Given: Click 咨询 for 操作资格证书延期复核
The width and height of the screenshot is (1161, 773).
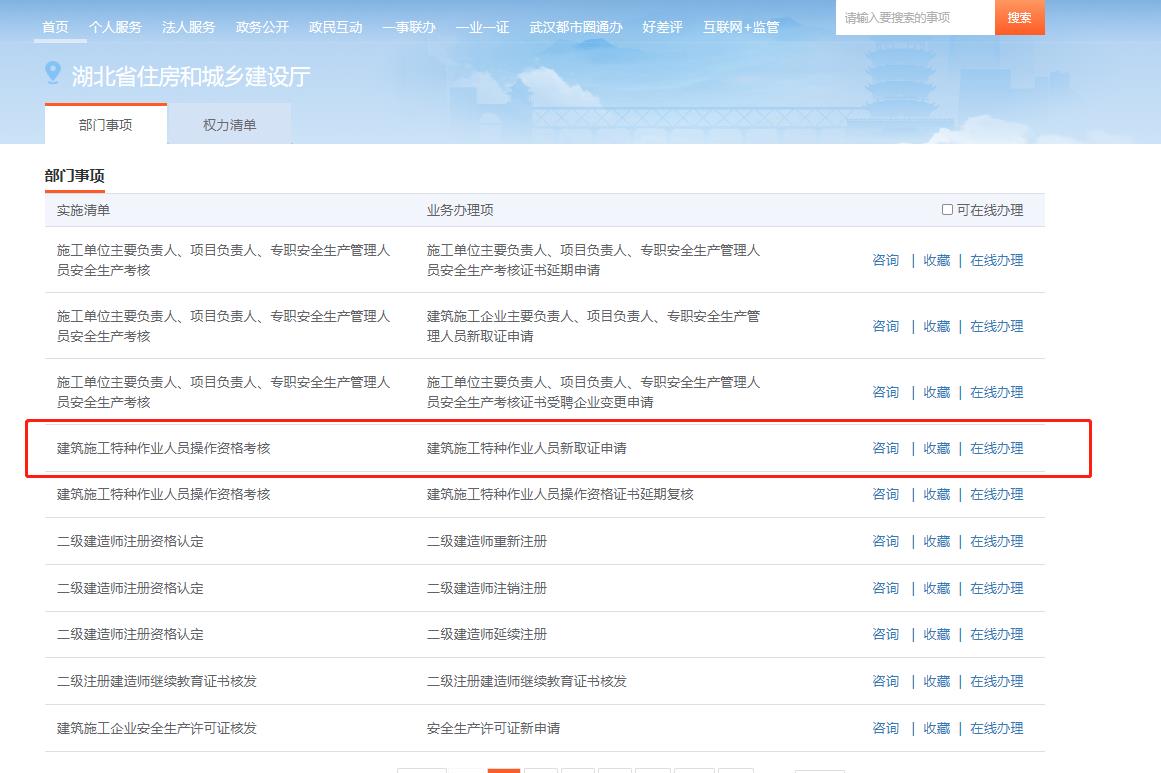Looking at the screenshot, I should coord(886,495).
